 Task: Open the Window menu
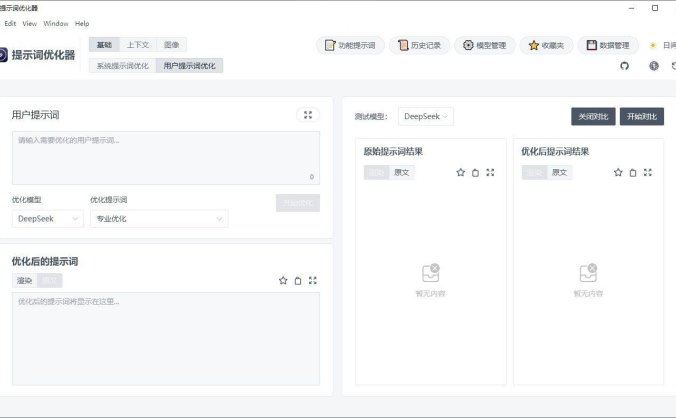coord(56,24)
